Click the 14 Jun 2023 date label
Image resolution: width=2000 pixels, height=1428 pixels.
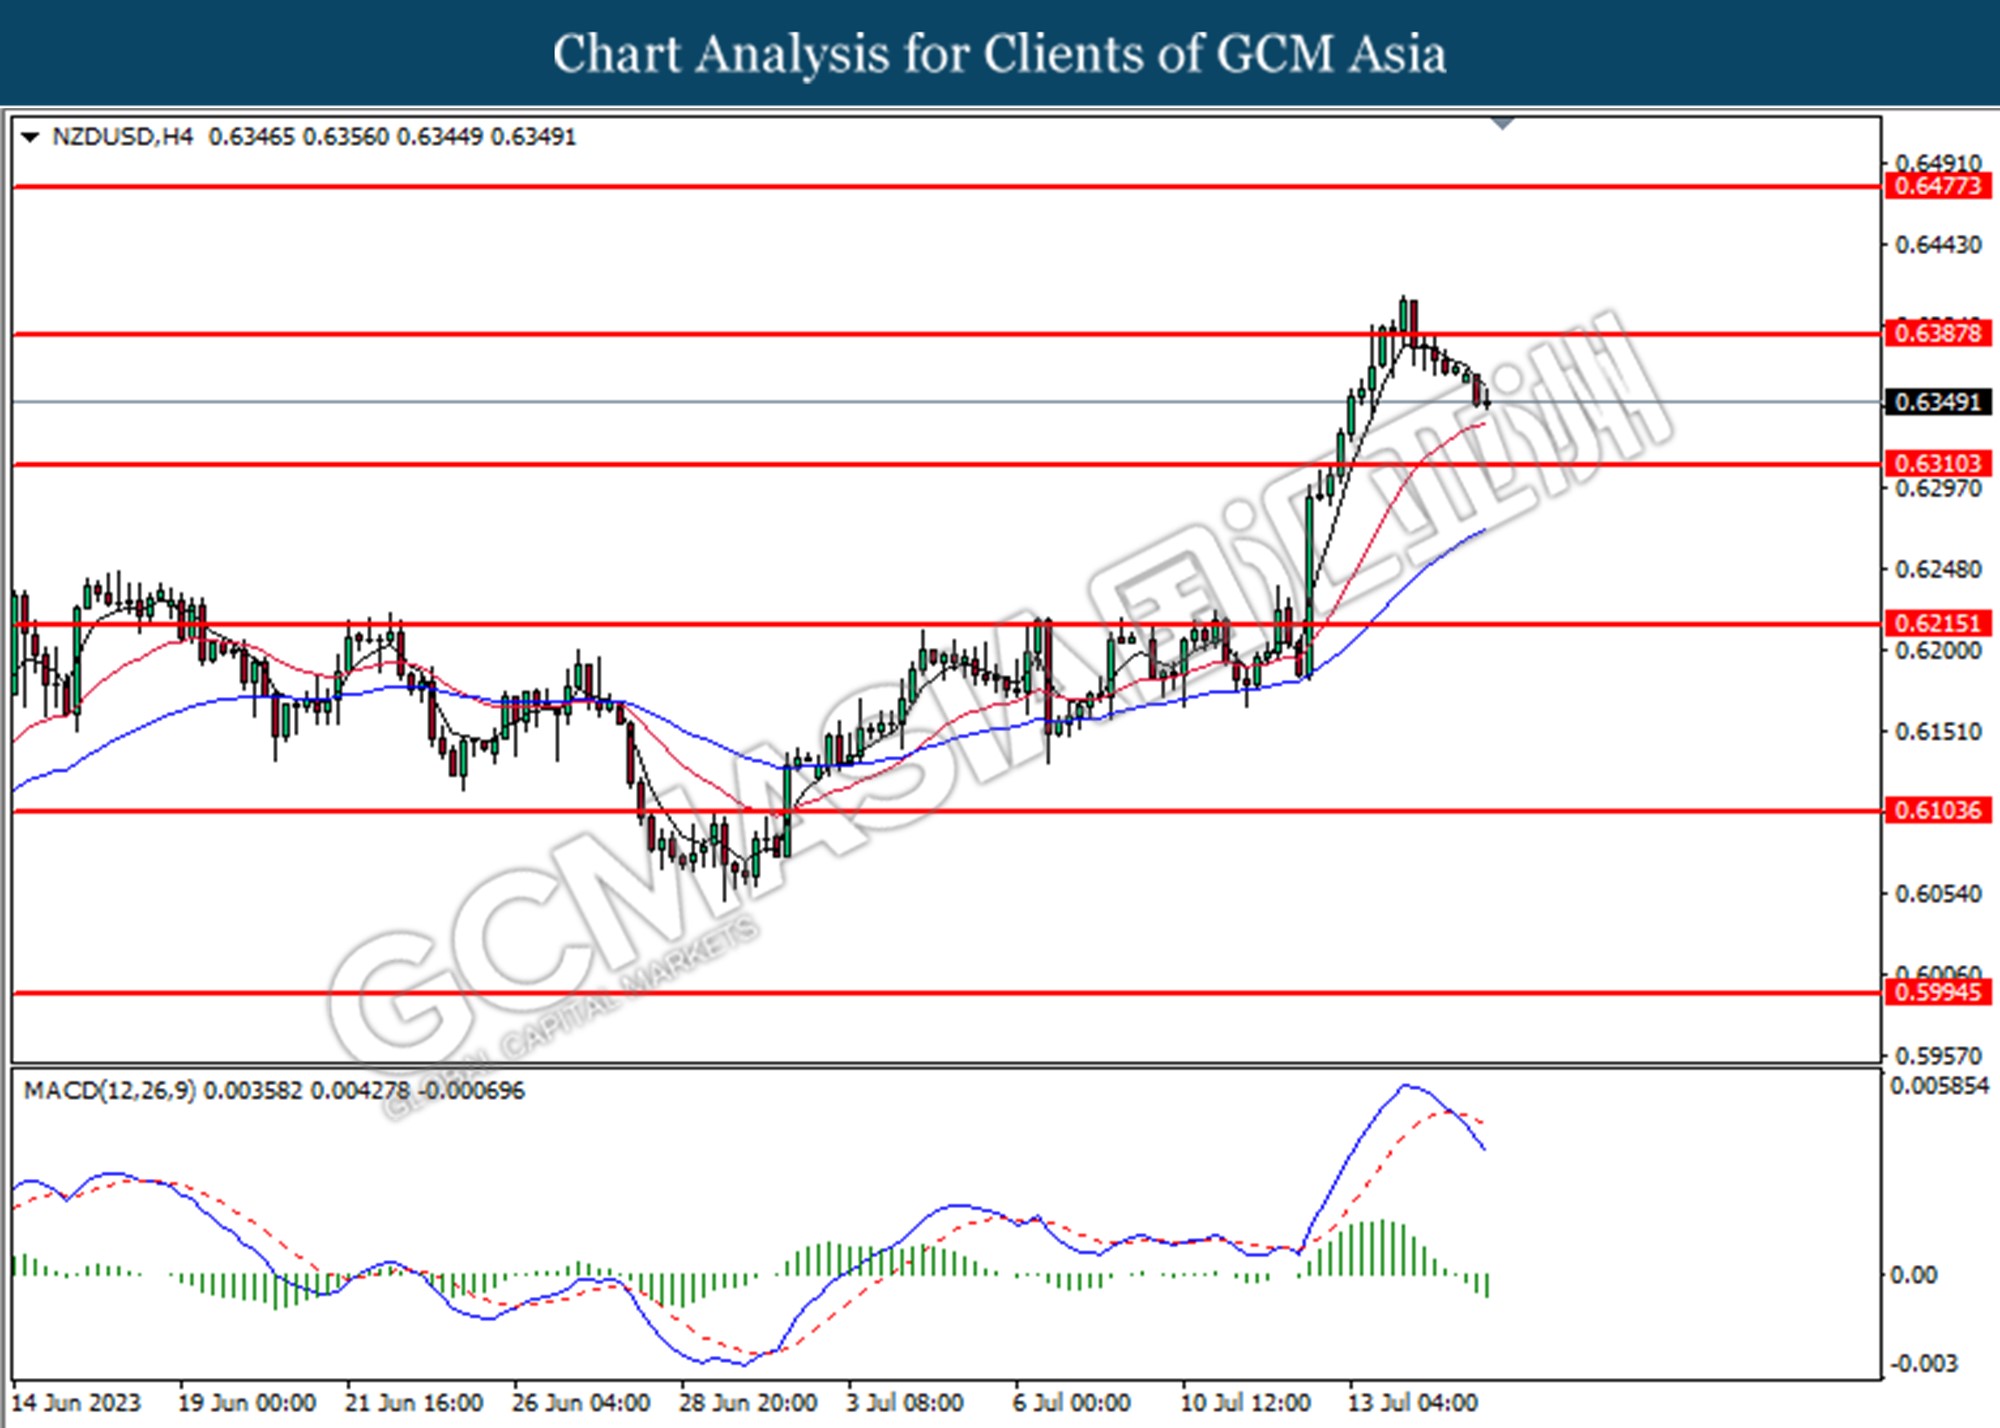tap(76, 1403)
